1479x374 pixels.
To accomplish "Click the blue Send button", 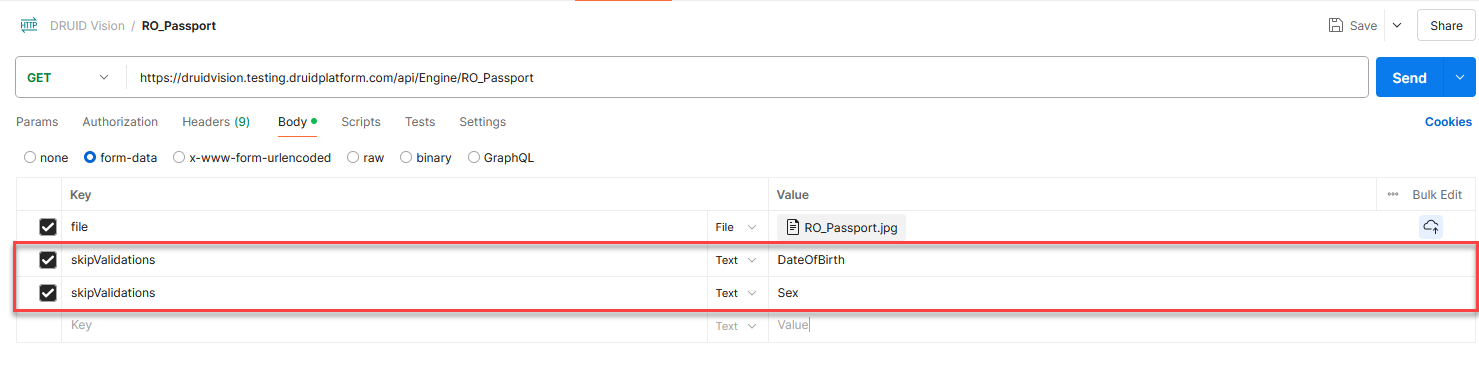I will (1410, 77).
